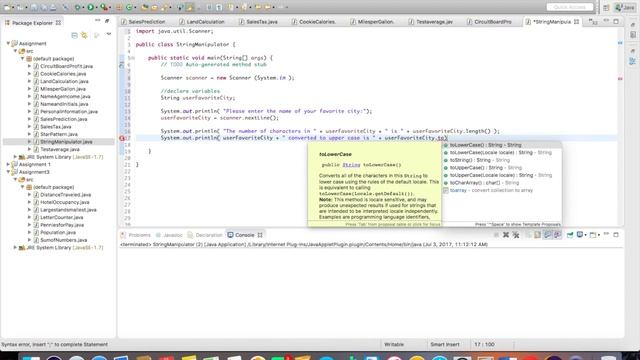Select the Java perspective button

click(x=625, y=7)
